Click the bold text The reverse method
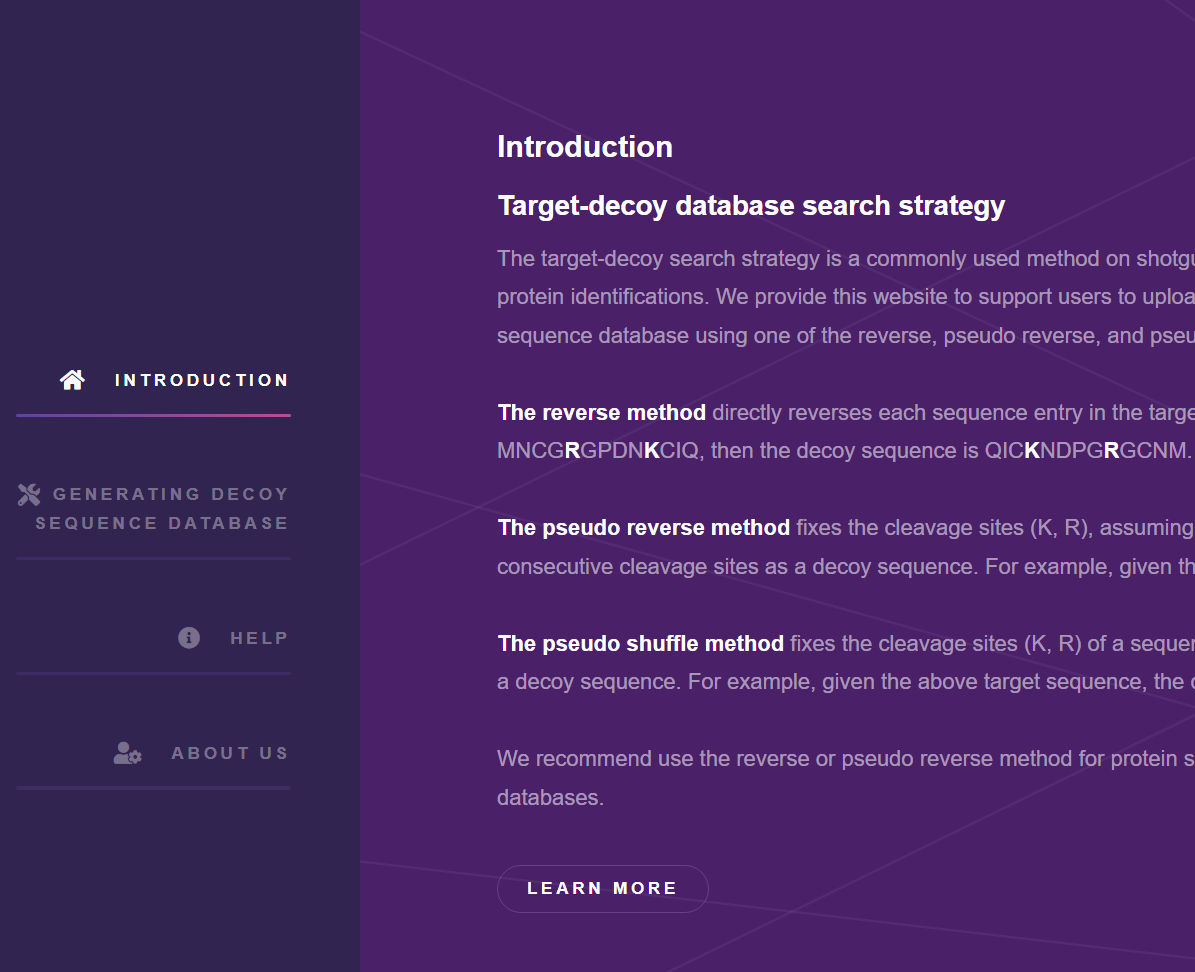 (601, 412)
